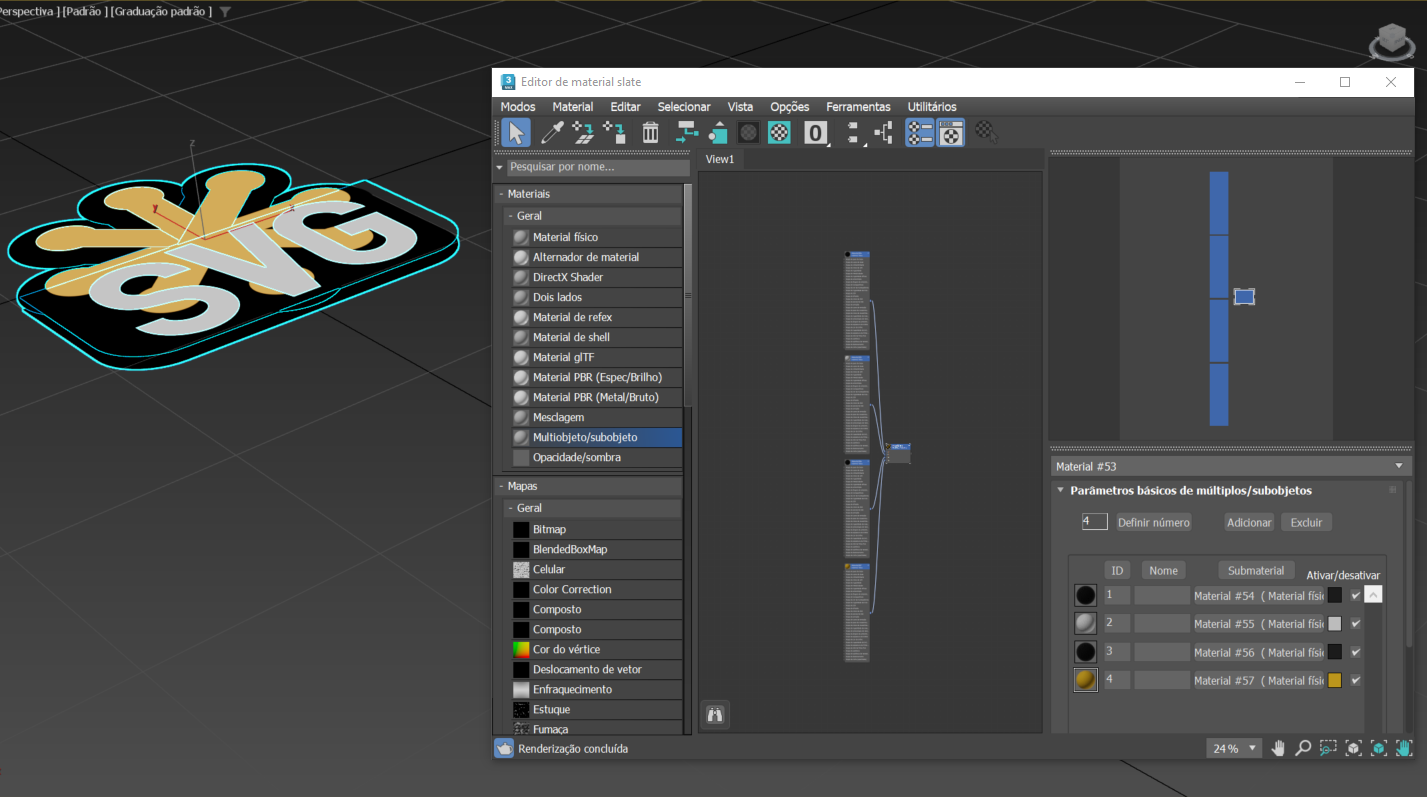Click Zoom Extents icon in status bar
This screenshot has width=1427, height=797.
(x=1353, y=748)
